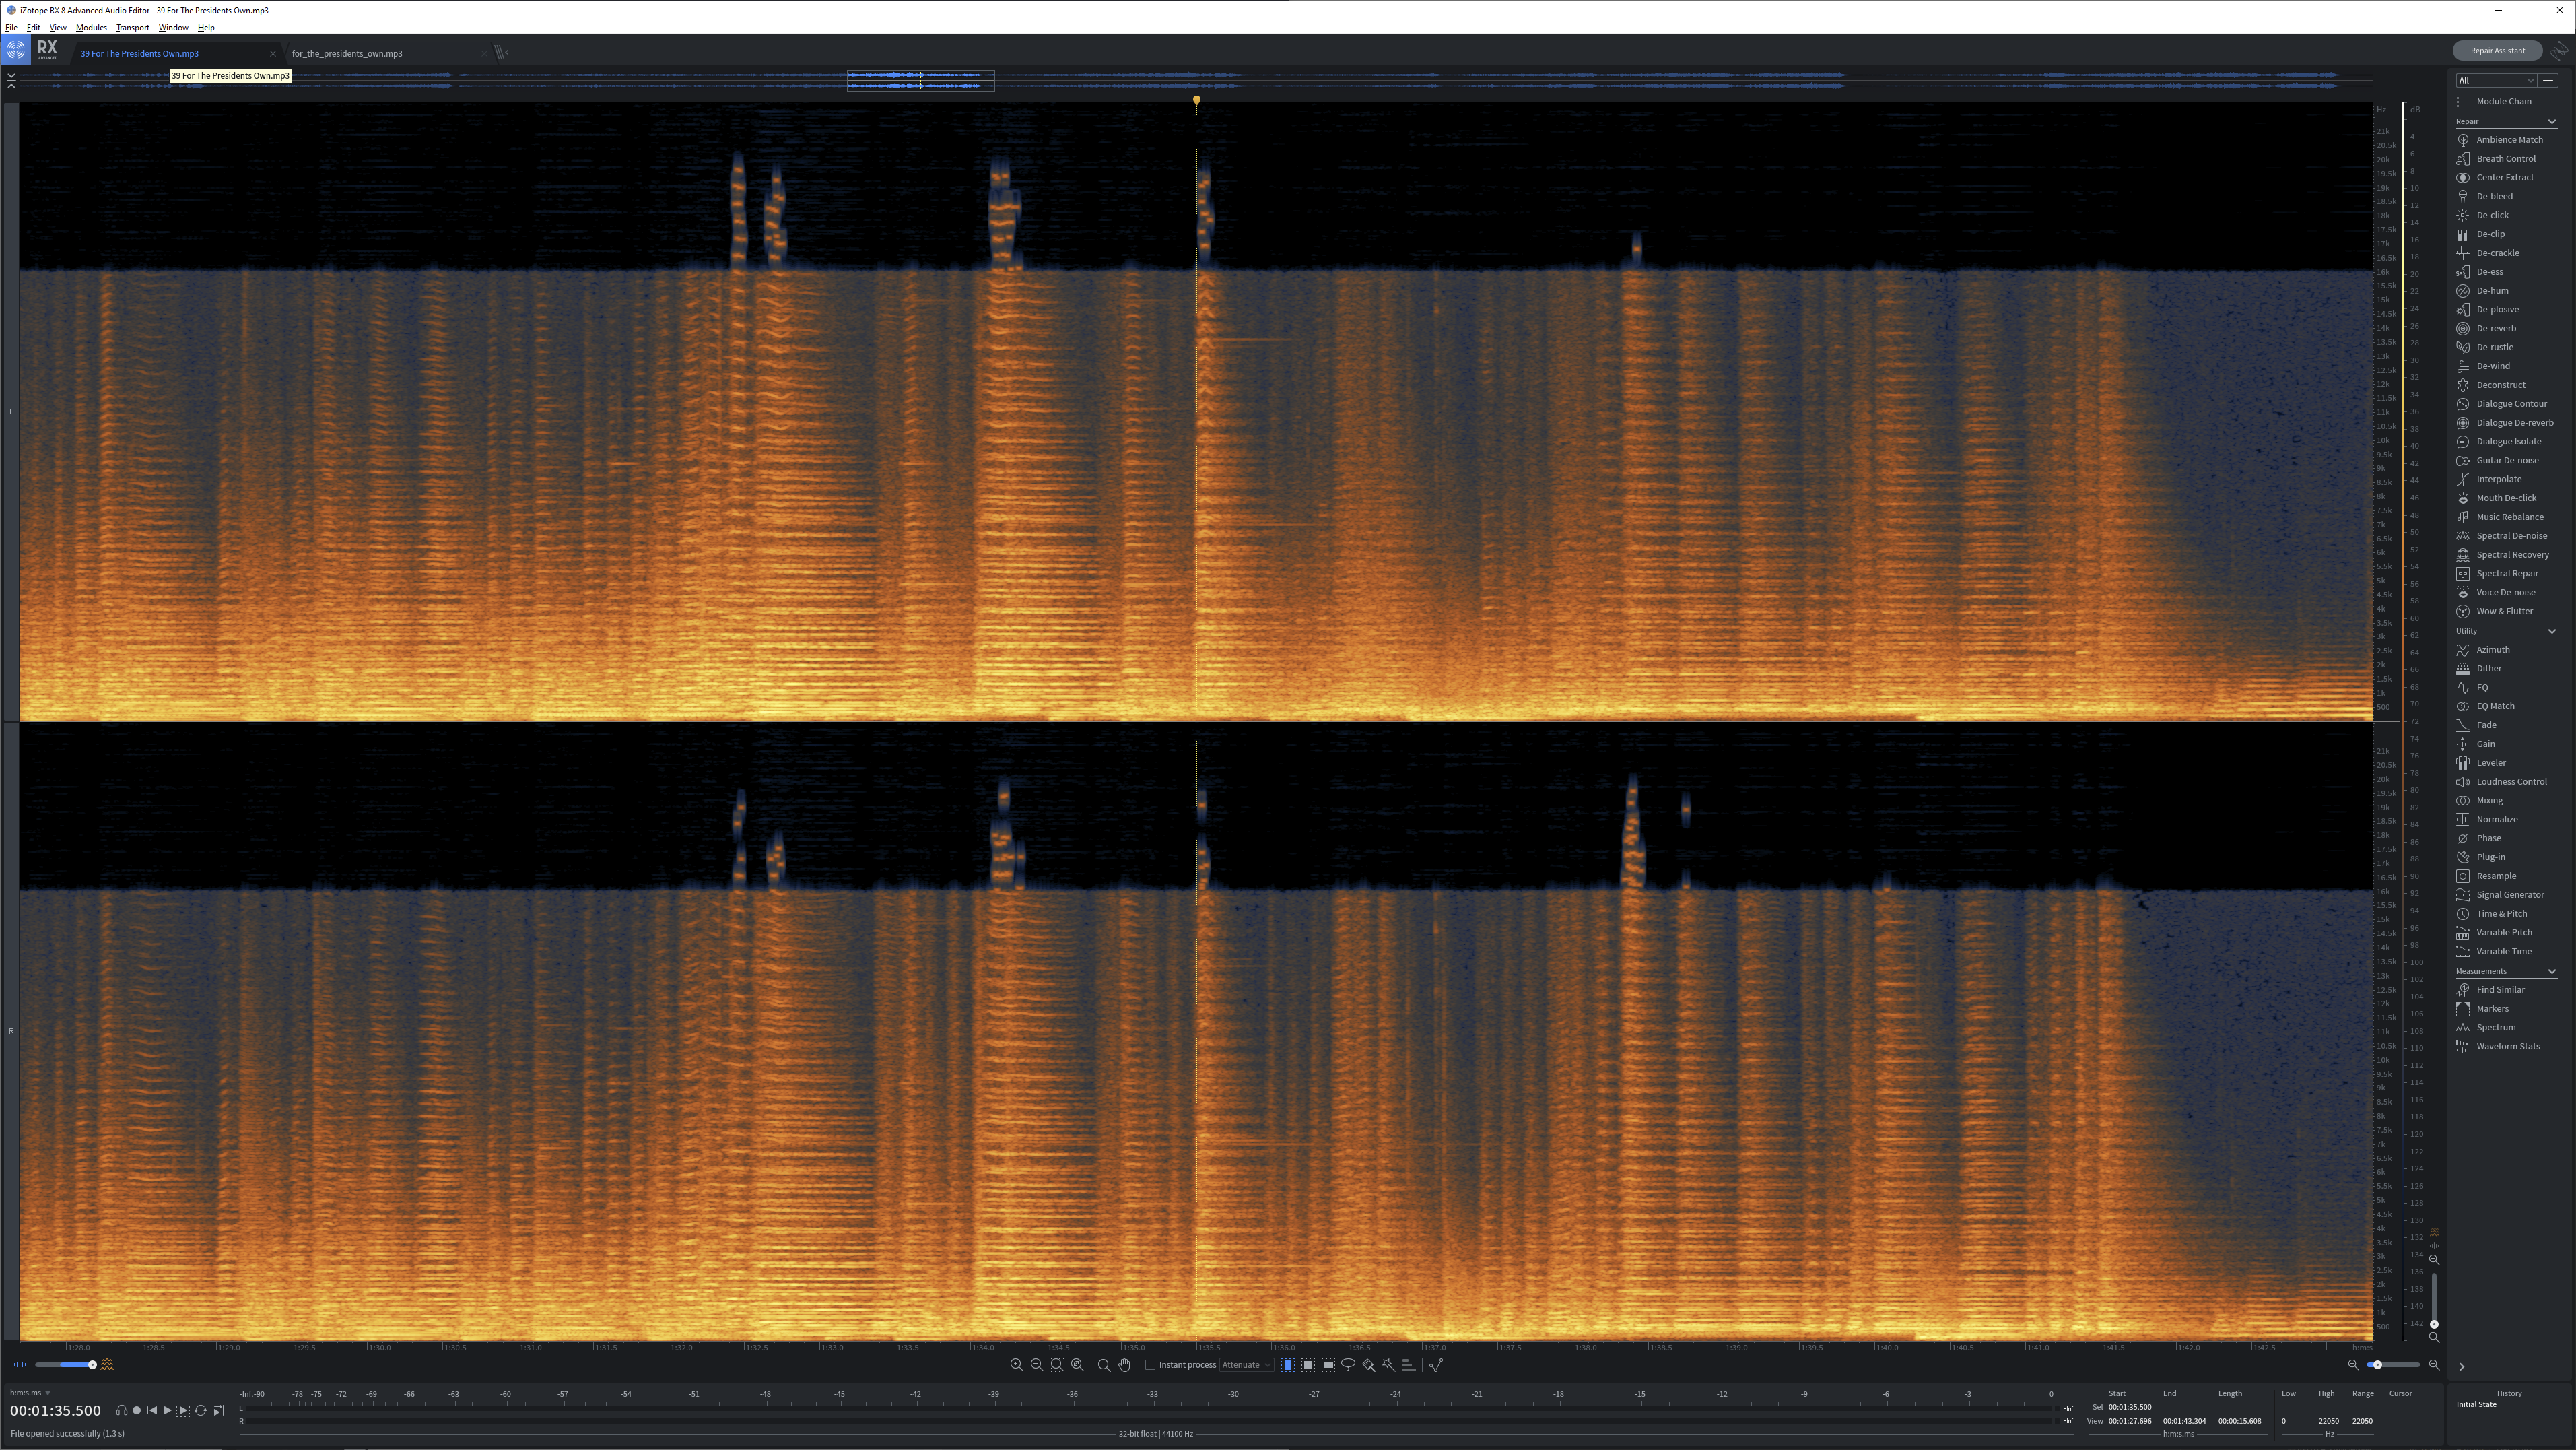
Task: Open the Signal Generator module
Action: click(x=2509, y=895)
